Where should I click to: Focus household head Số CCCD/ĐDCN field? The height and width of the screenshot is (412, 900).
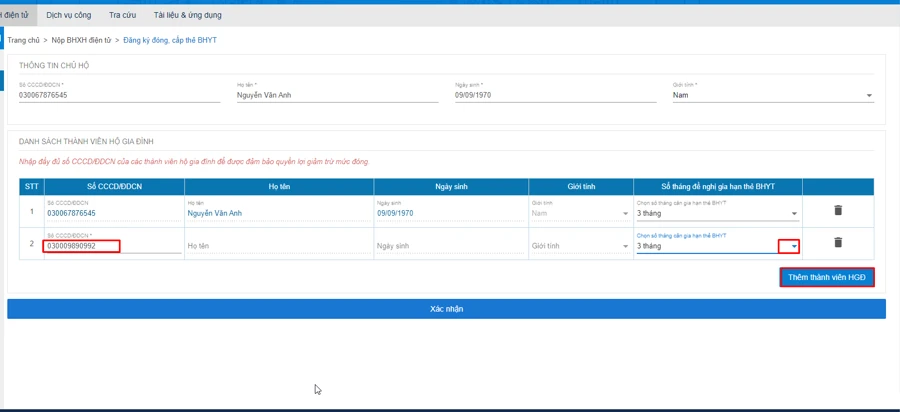tap(119, 96)
